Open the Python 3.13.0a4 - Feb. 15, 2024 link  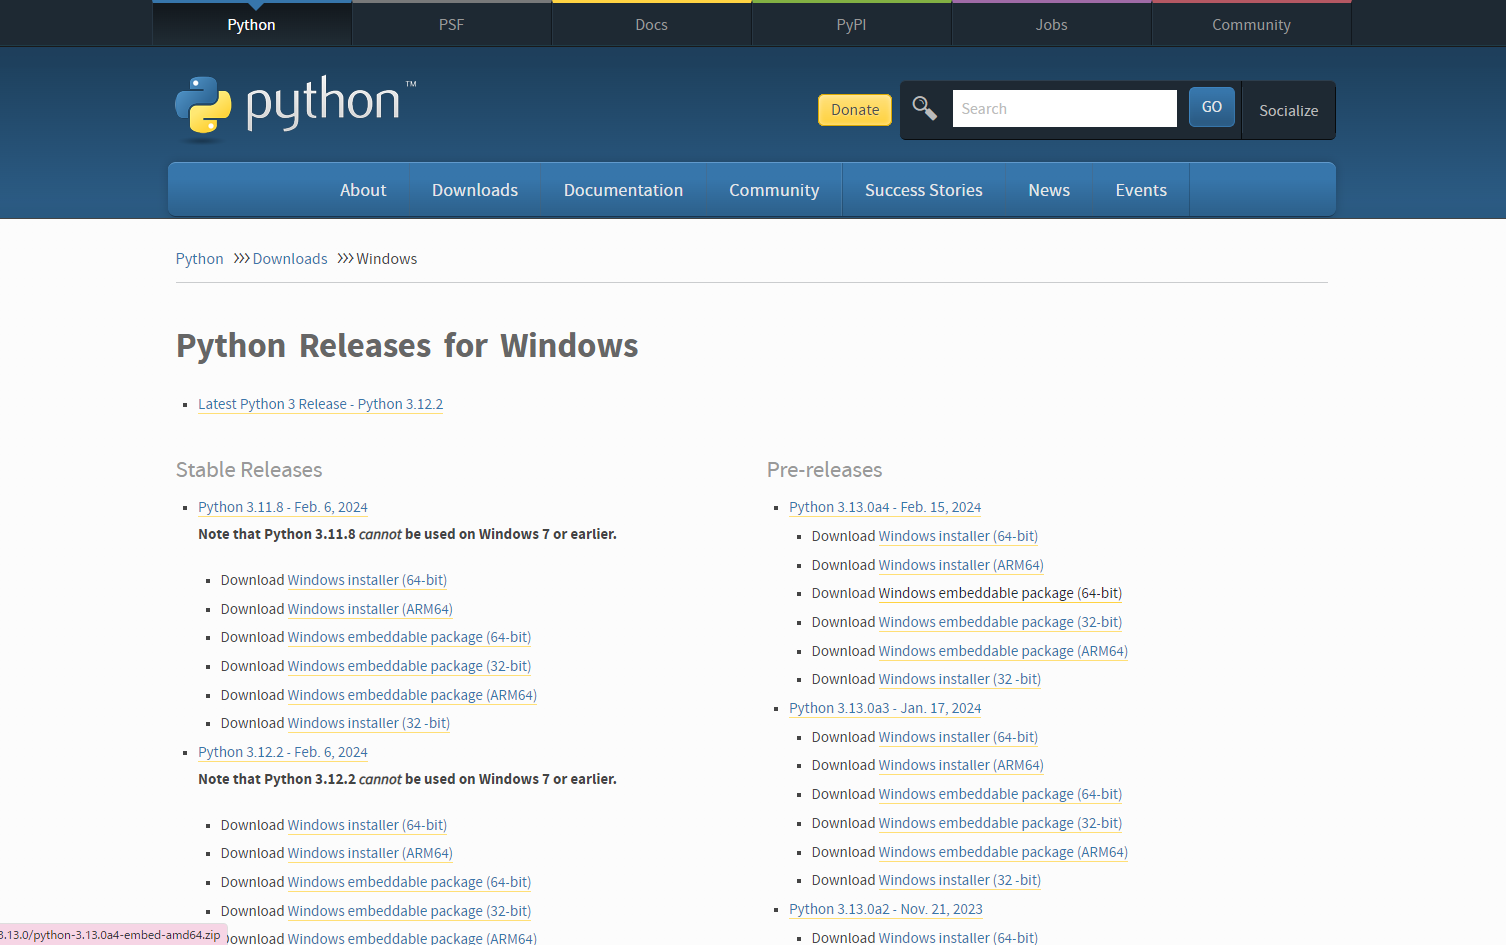tap(885, 507)
